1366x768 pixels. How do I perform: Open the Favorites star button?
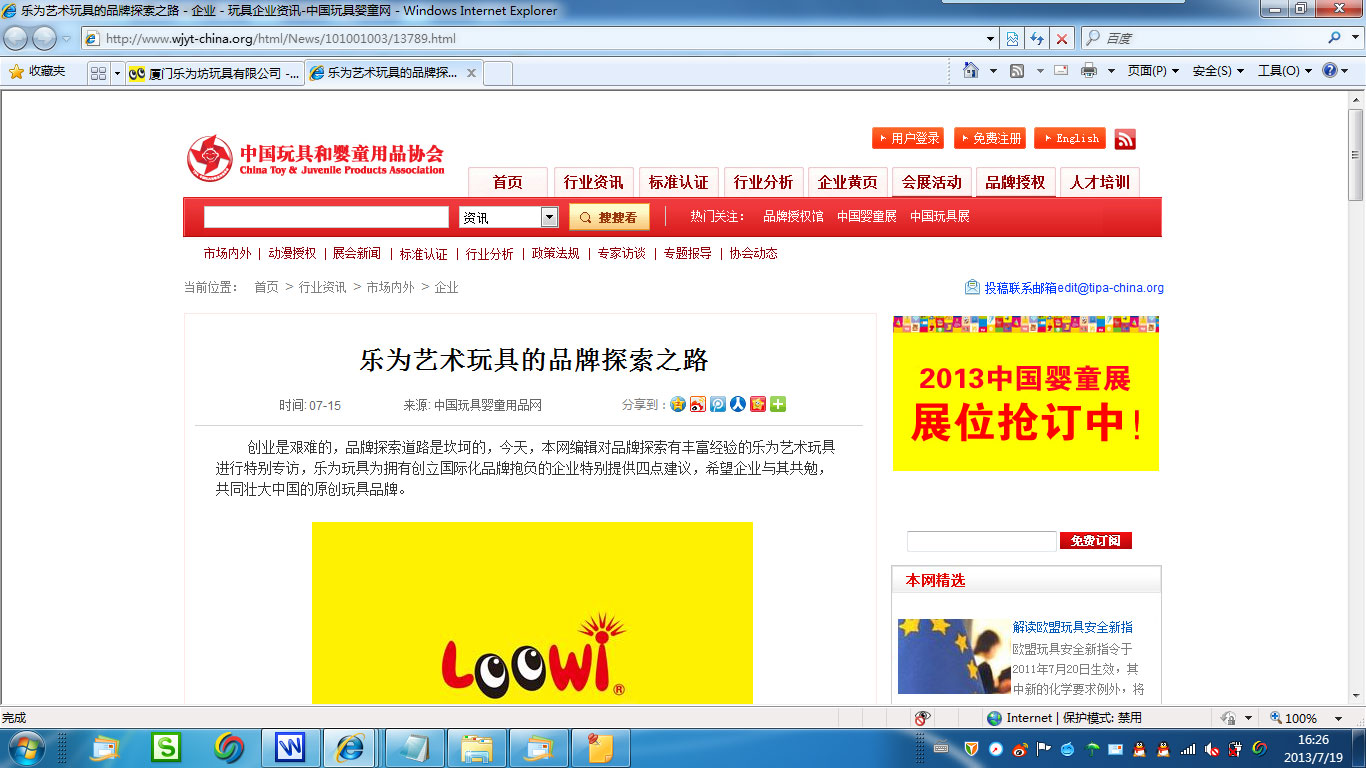(37, 71)
